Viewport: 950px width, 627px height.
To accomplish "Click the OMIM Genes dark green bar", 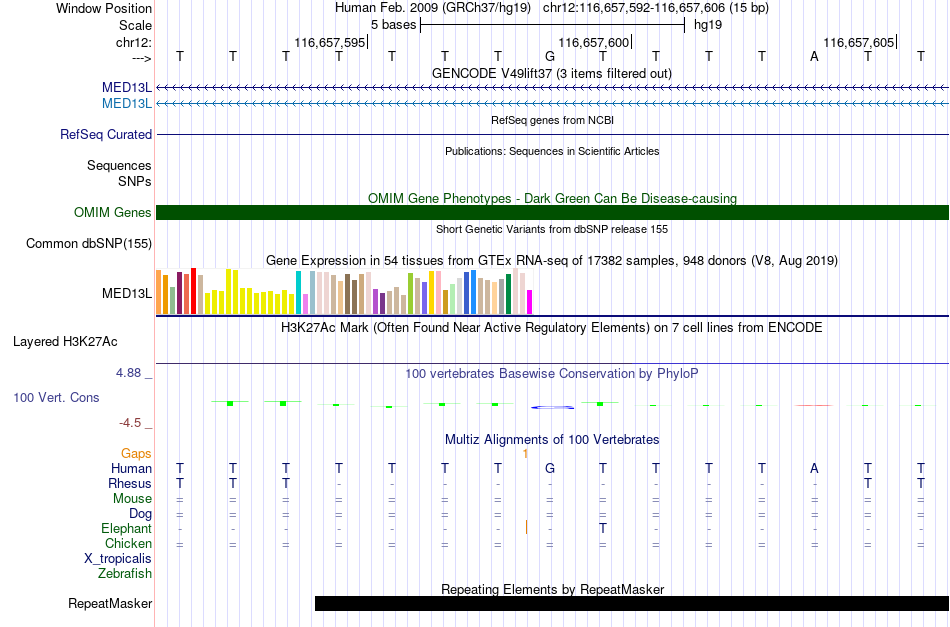I will coord(553,212).
